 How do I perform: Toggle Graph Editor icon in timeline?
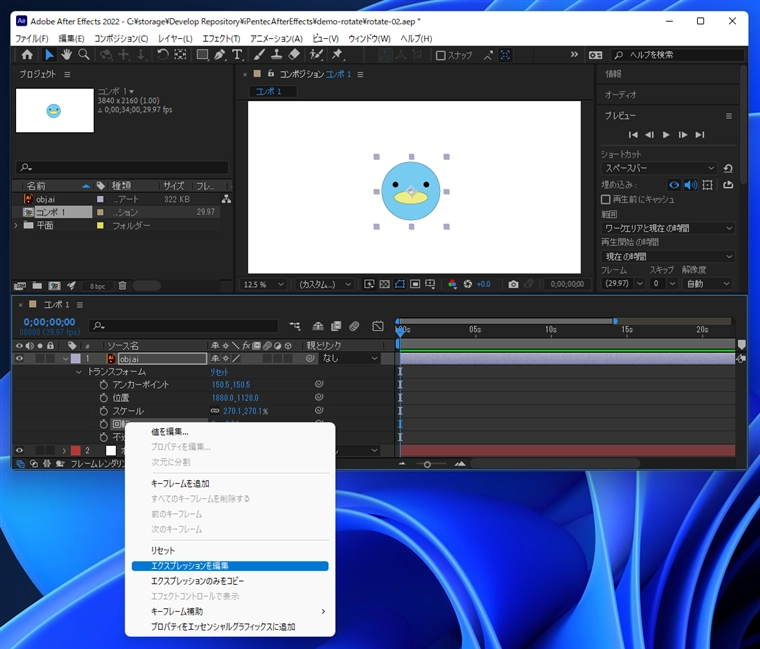[378, 326]
